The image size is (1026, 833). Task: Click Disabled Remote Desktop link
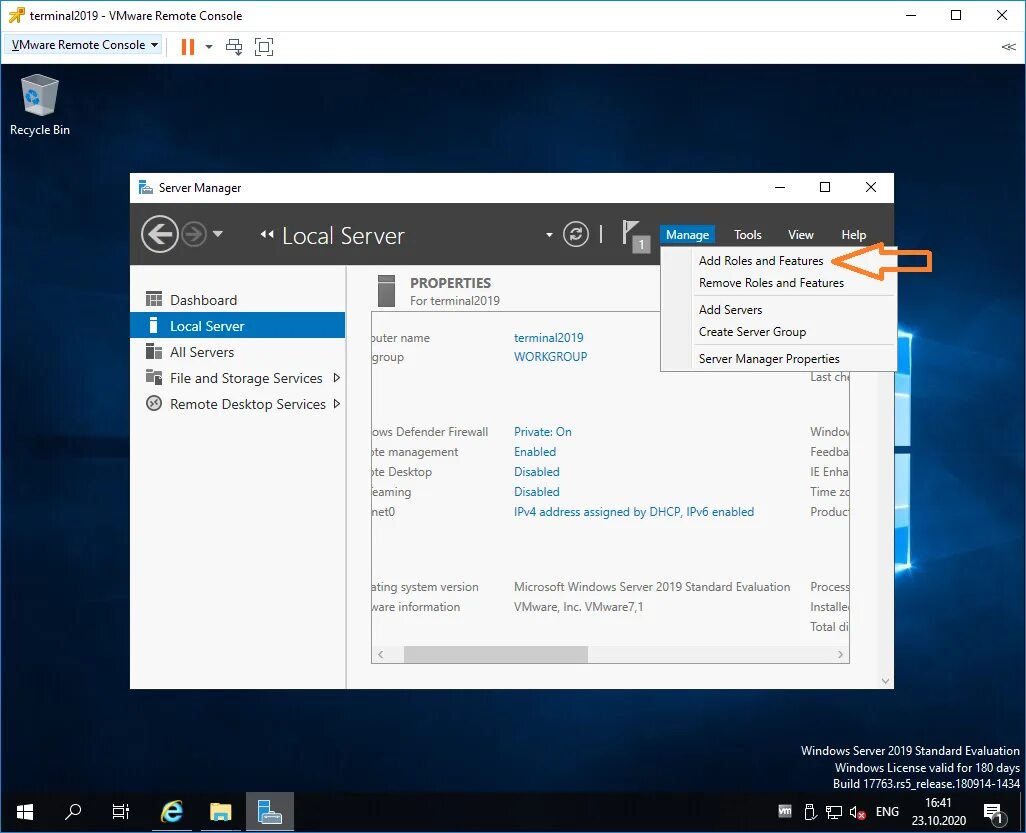click(x=537, y=472)
